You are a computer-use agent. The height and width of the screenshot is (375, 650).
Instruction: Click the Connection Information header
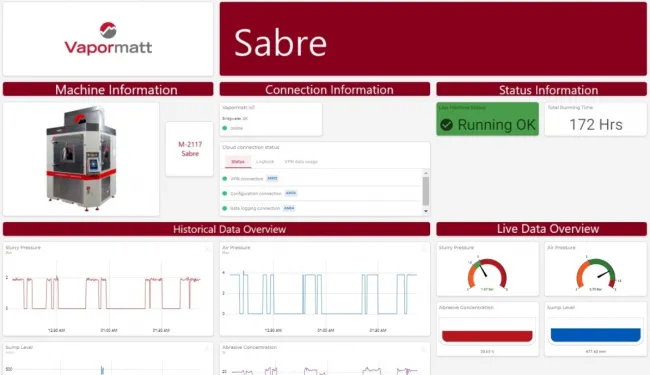coord(325,89)
